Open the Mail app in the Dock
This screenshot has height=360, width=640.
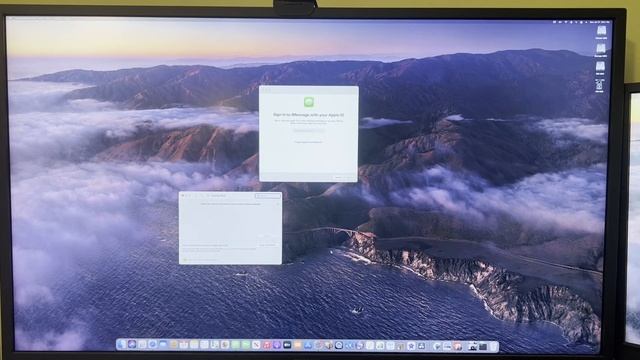163,345
